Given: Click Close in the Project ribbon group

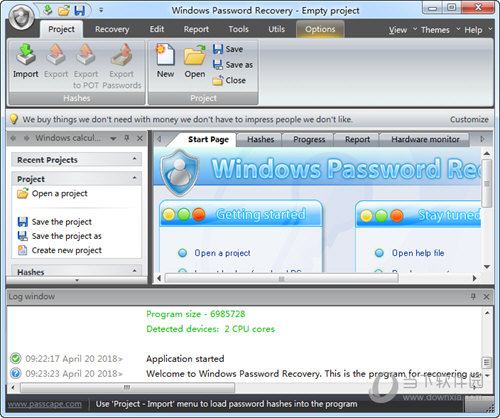Looking at the screenshot, I should point(229,80).
